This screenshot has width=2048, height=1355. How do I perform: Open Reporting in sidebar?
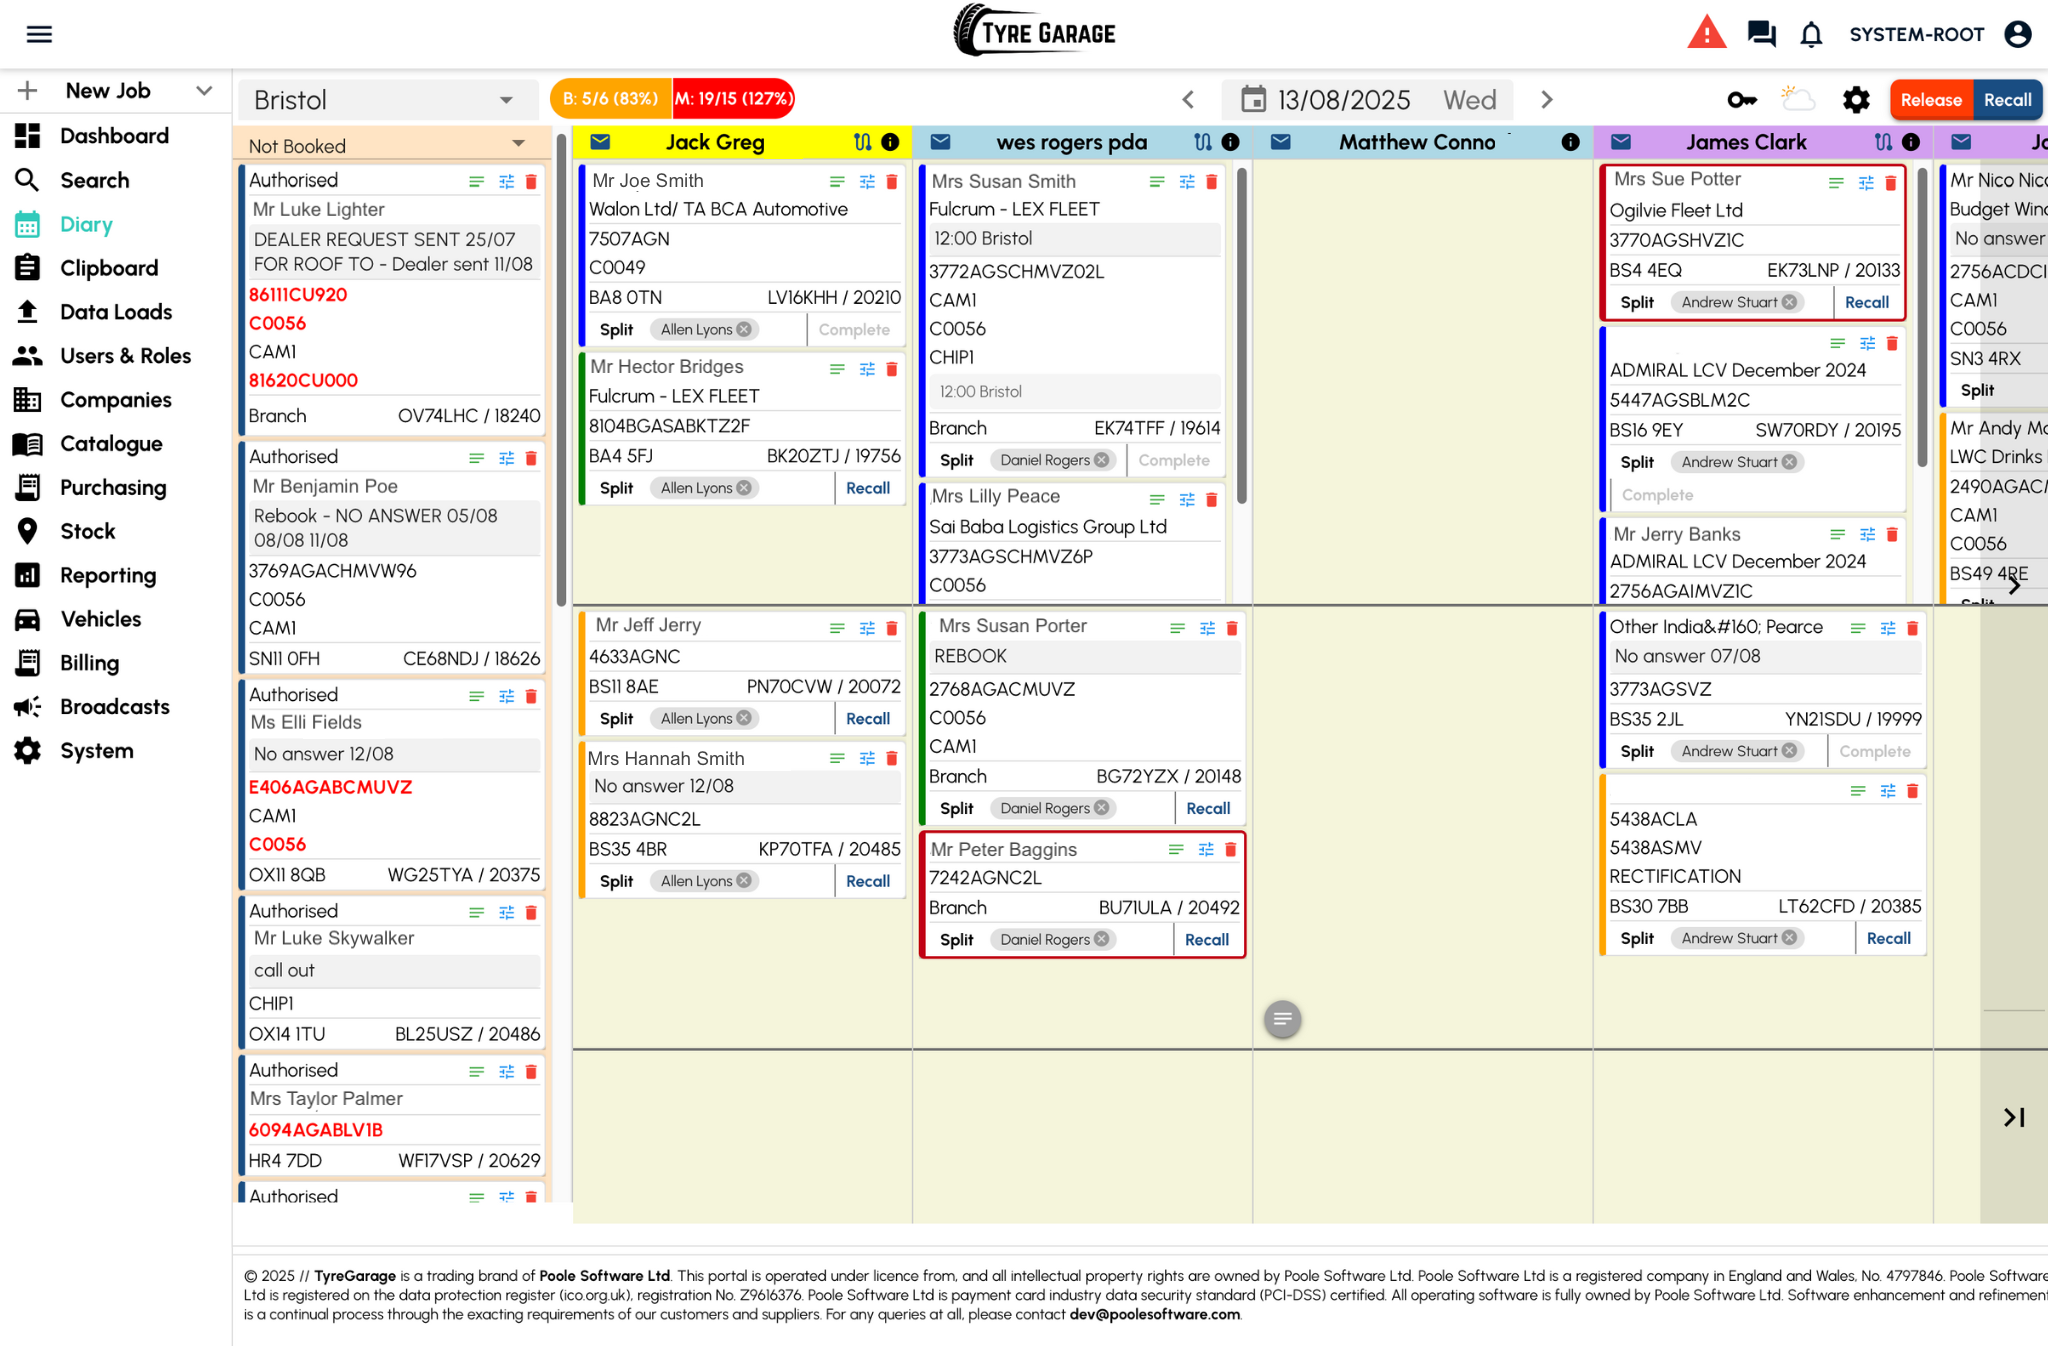click(x=108, y=576)
